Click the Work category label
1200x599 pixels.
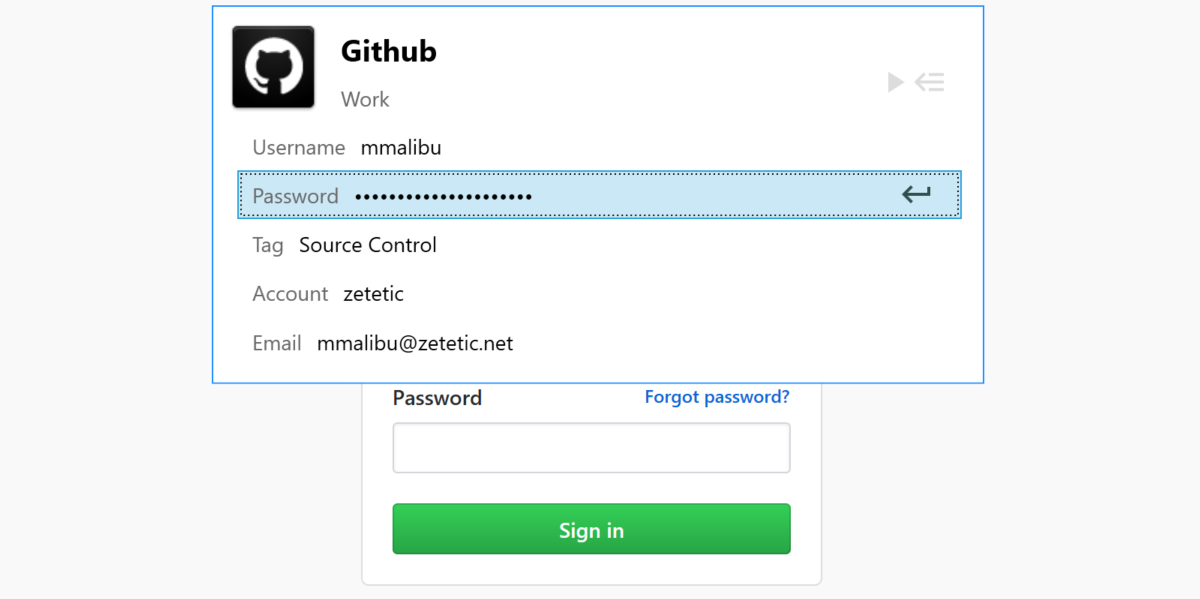[365, 99]
